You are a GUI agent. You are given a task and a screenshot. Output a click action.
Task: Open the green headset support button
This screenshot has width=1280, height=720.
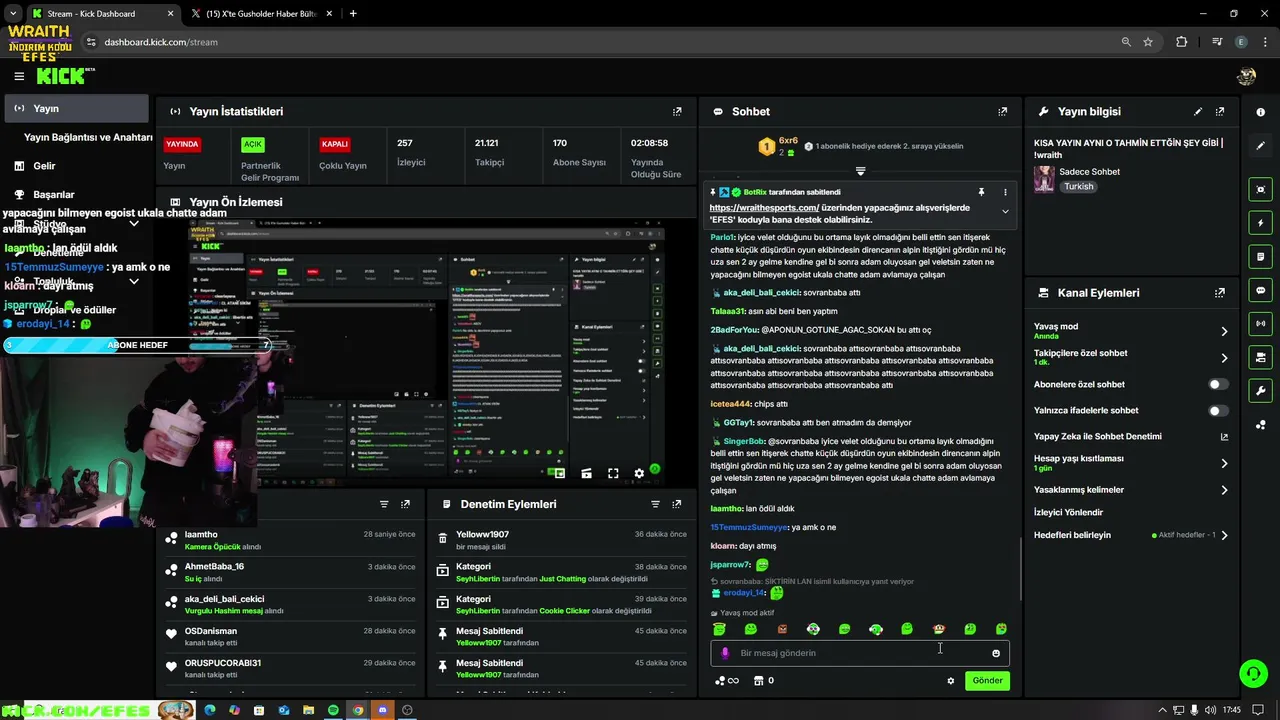tap(1253, 673)
